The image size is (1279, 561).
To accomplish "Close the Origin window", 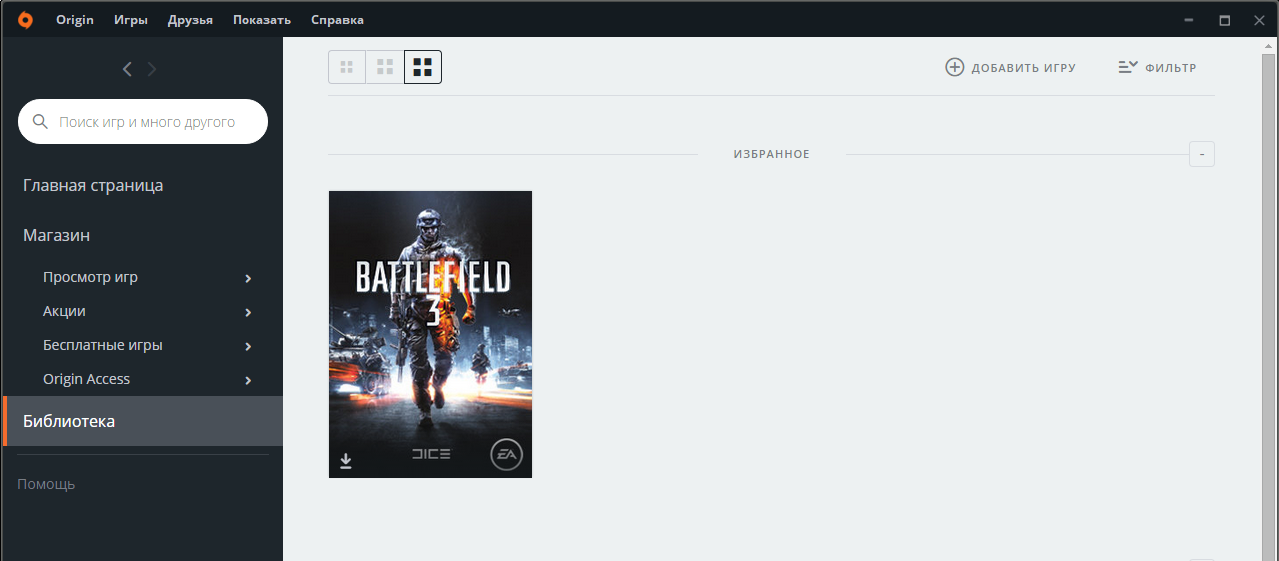I will click(1260, 20).
